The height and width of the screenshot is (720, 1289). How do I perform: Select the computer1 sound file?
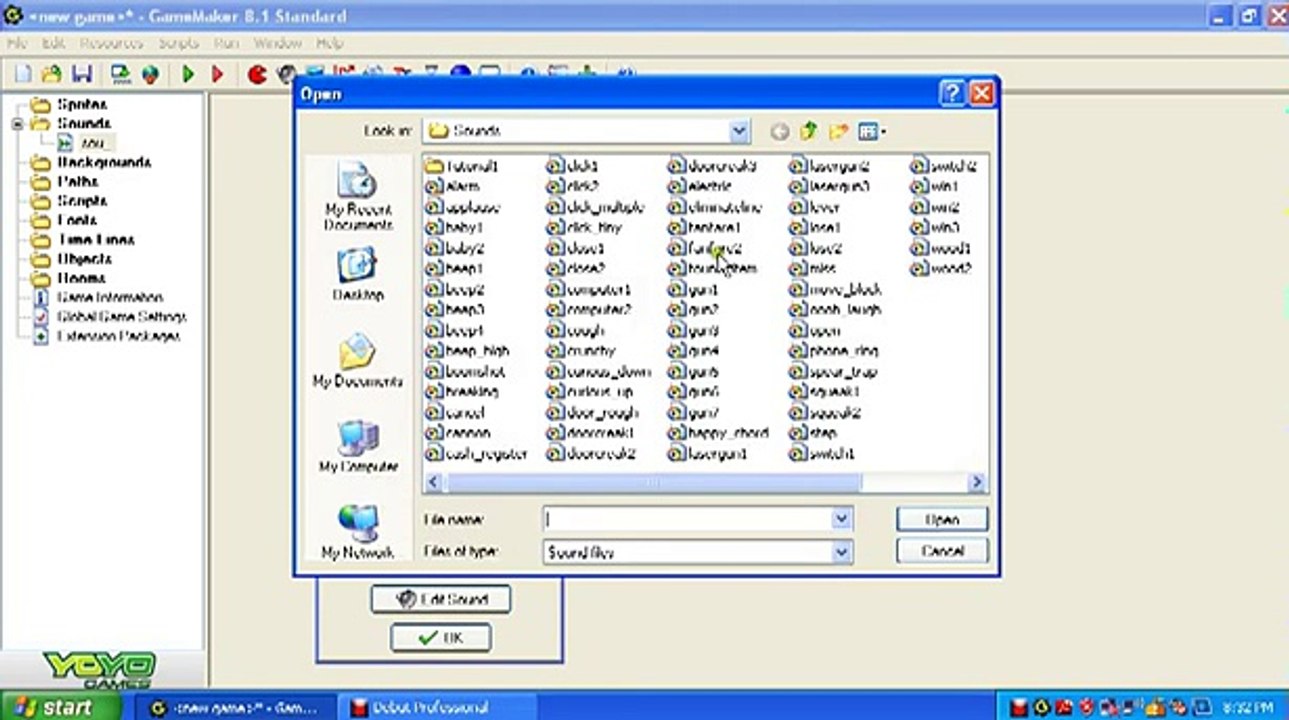pyautogui.click(x=589, y=289)
